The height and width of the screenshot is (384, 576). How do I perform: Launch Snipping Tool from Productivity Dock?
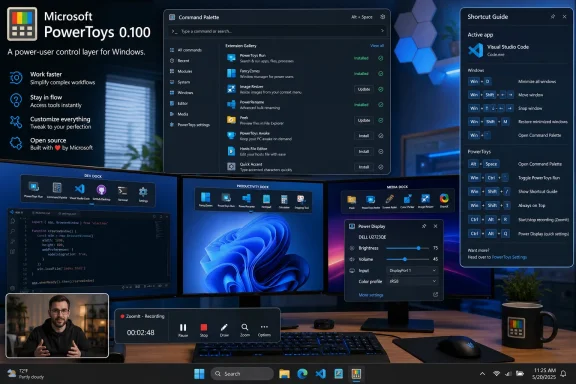[301, 201]
